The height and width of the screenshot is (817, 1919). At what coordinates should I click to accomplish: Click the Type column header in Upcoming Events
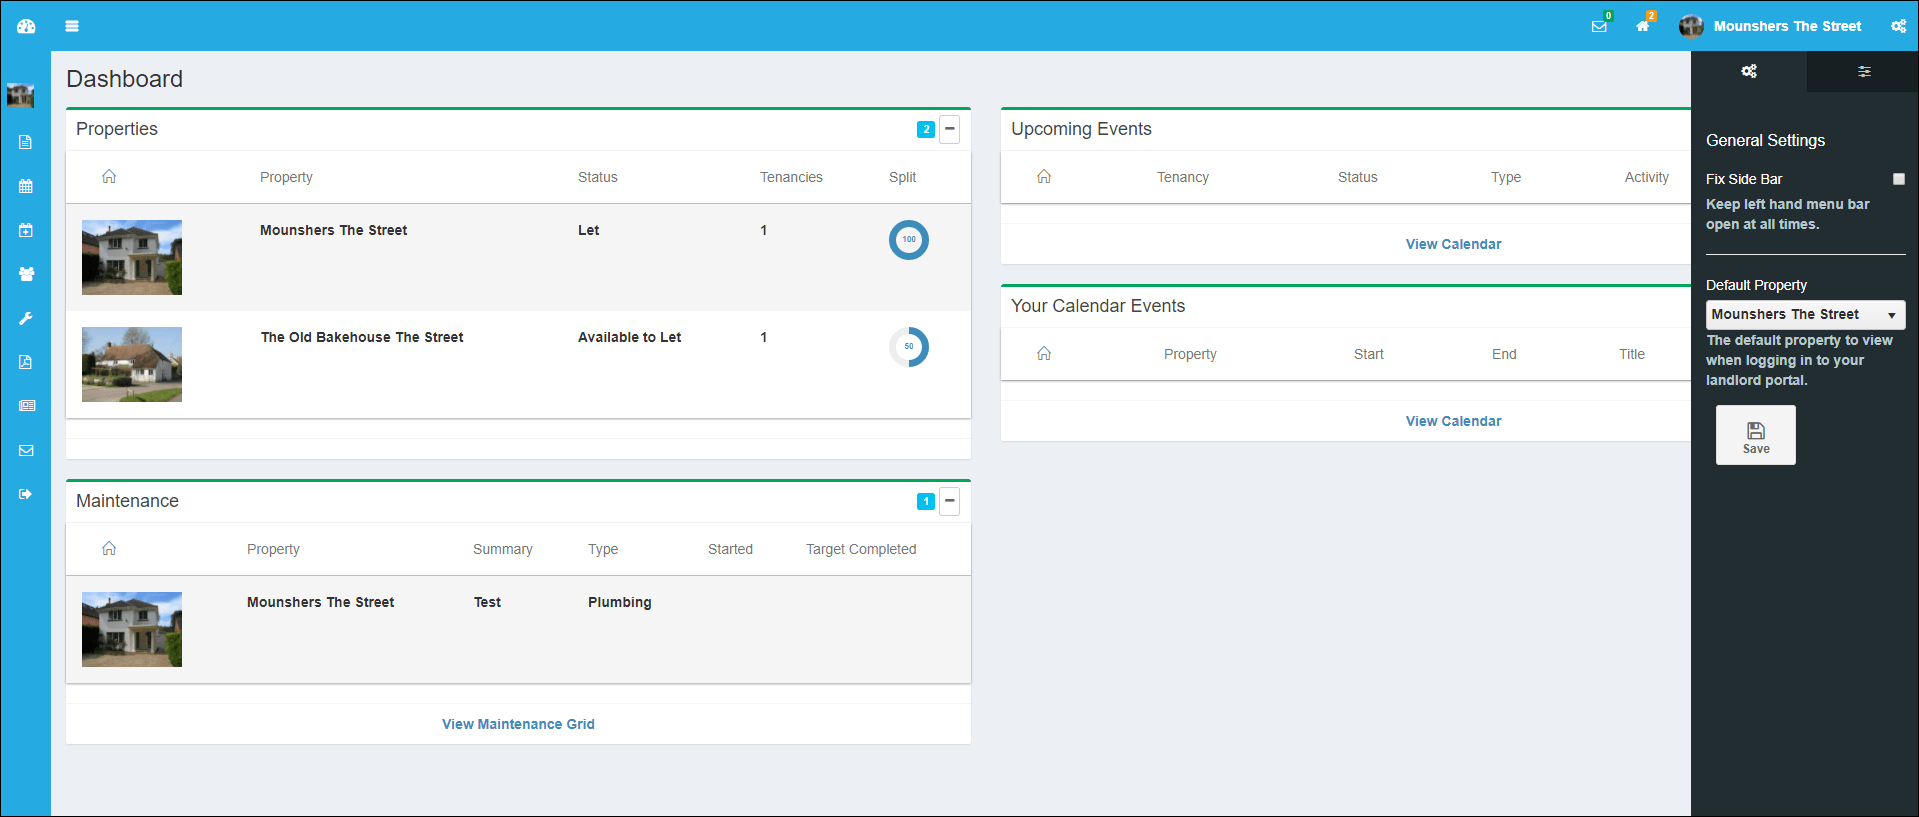coord(1506,177)
